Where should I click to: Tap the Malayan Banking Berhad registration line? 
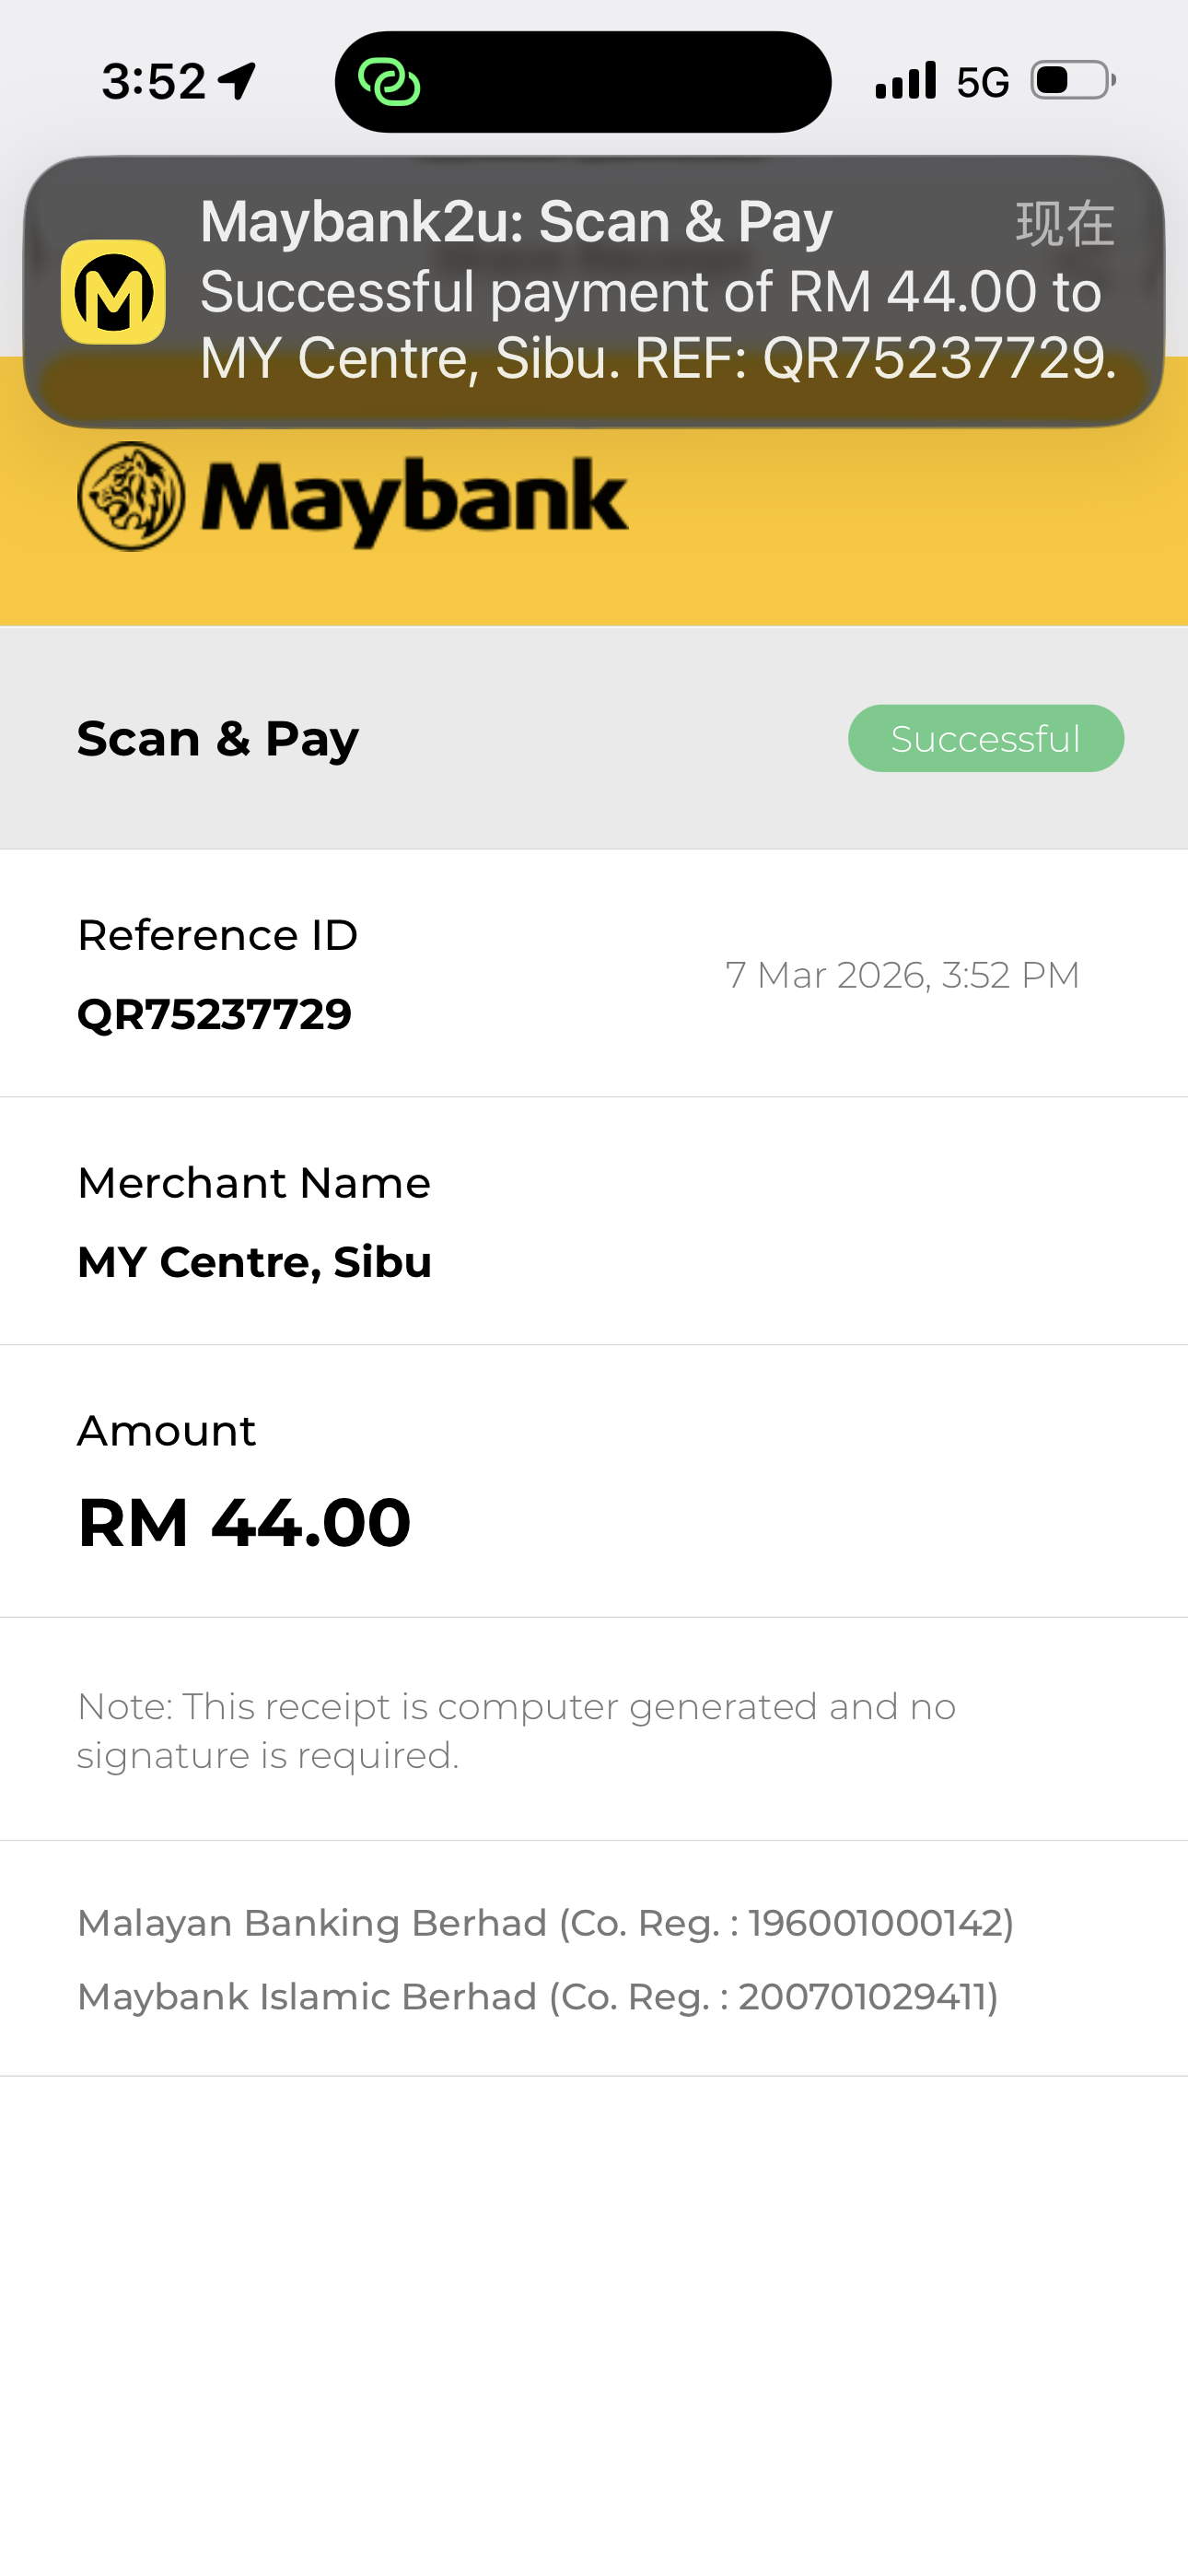coord(546,1923)
